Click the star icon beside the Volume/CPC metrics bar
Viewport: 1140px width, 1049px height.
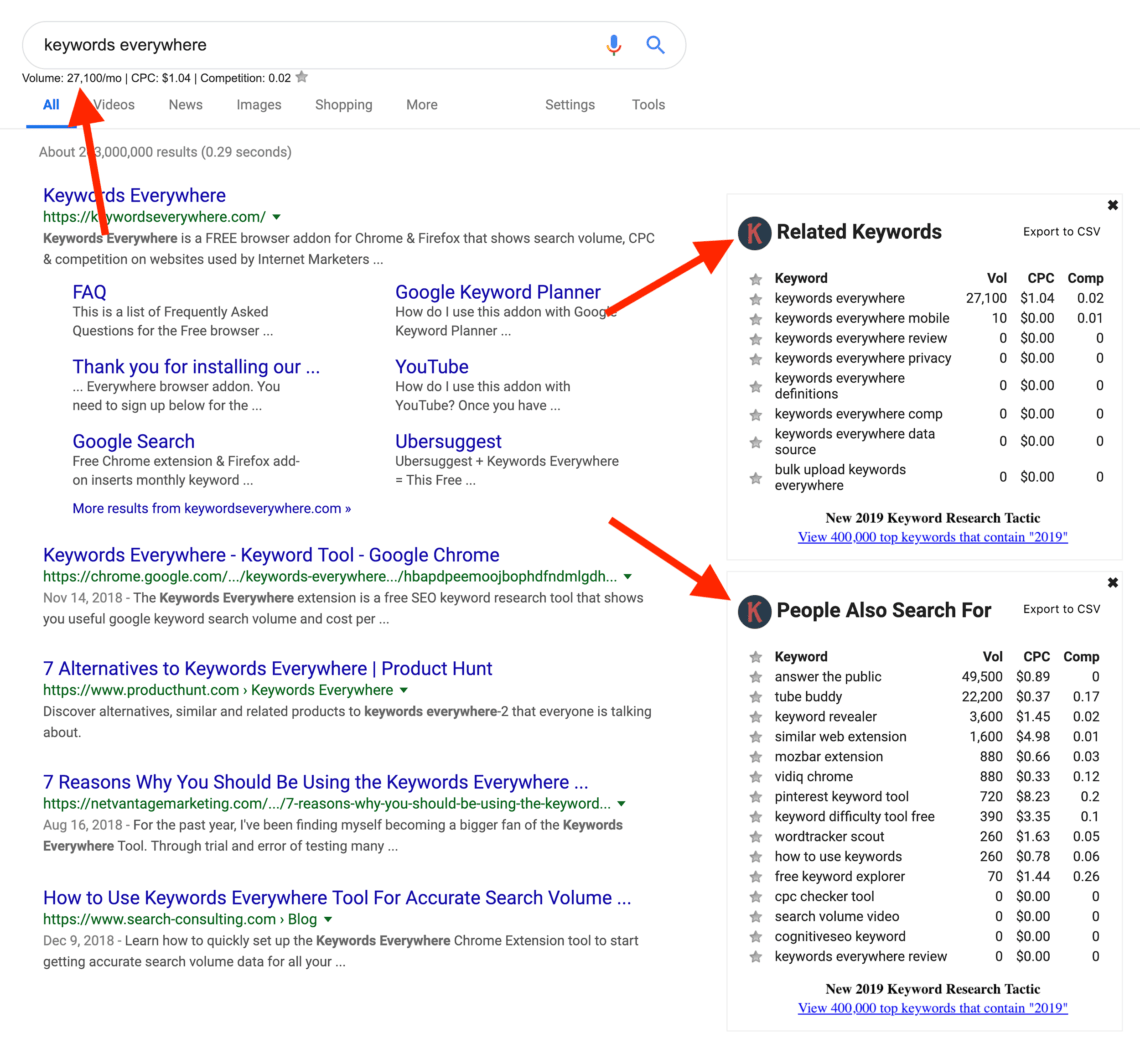click(x=301, y=76)
